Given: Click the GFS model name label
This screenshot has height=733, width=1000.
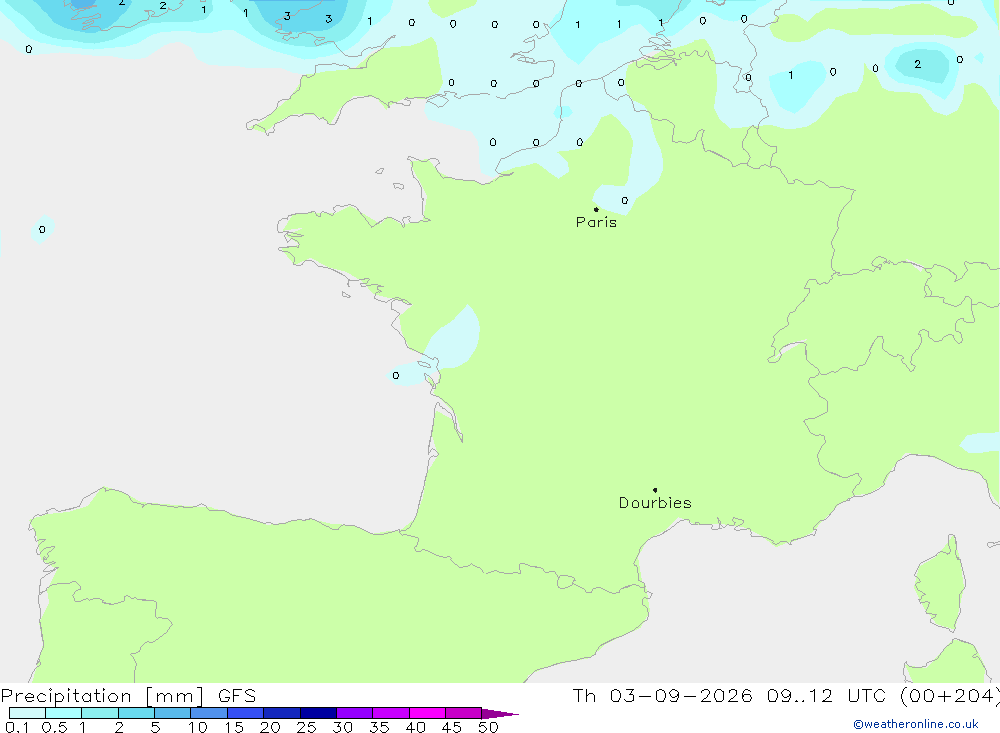Looking at the screenshot, I should click(237, 696).
